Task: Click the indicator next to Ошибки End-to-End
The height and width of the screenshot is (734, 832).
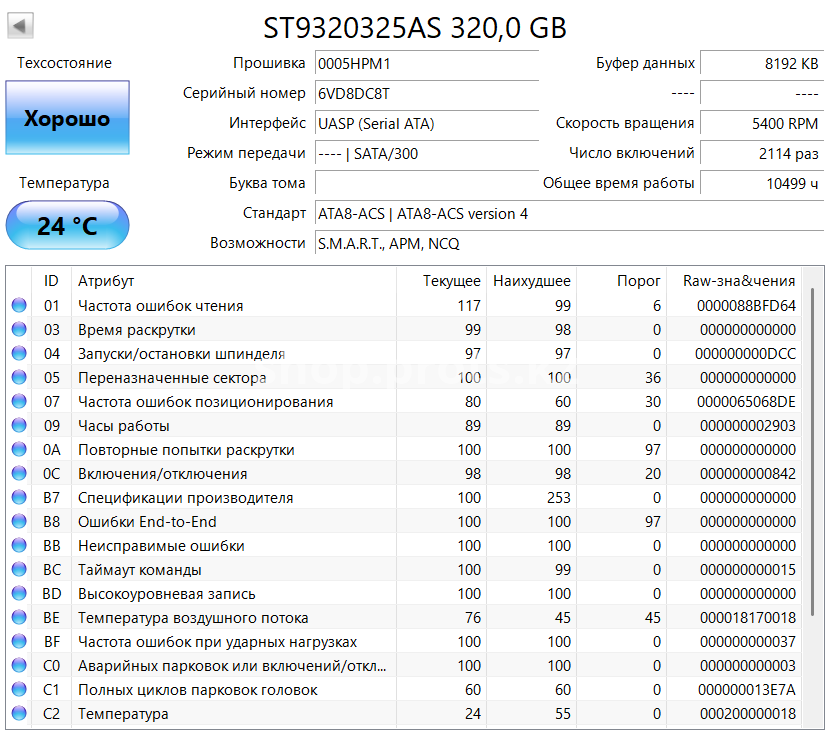Action: coord(17,522)
